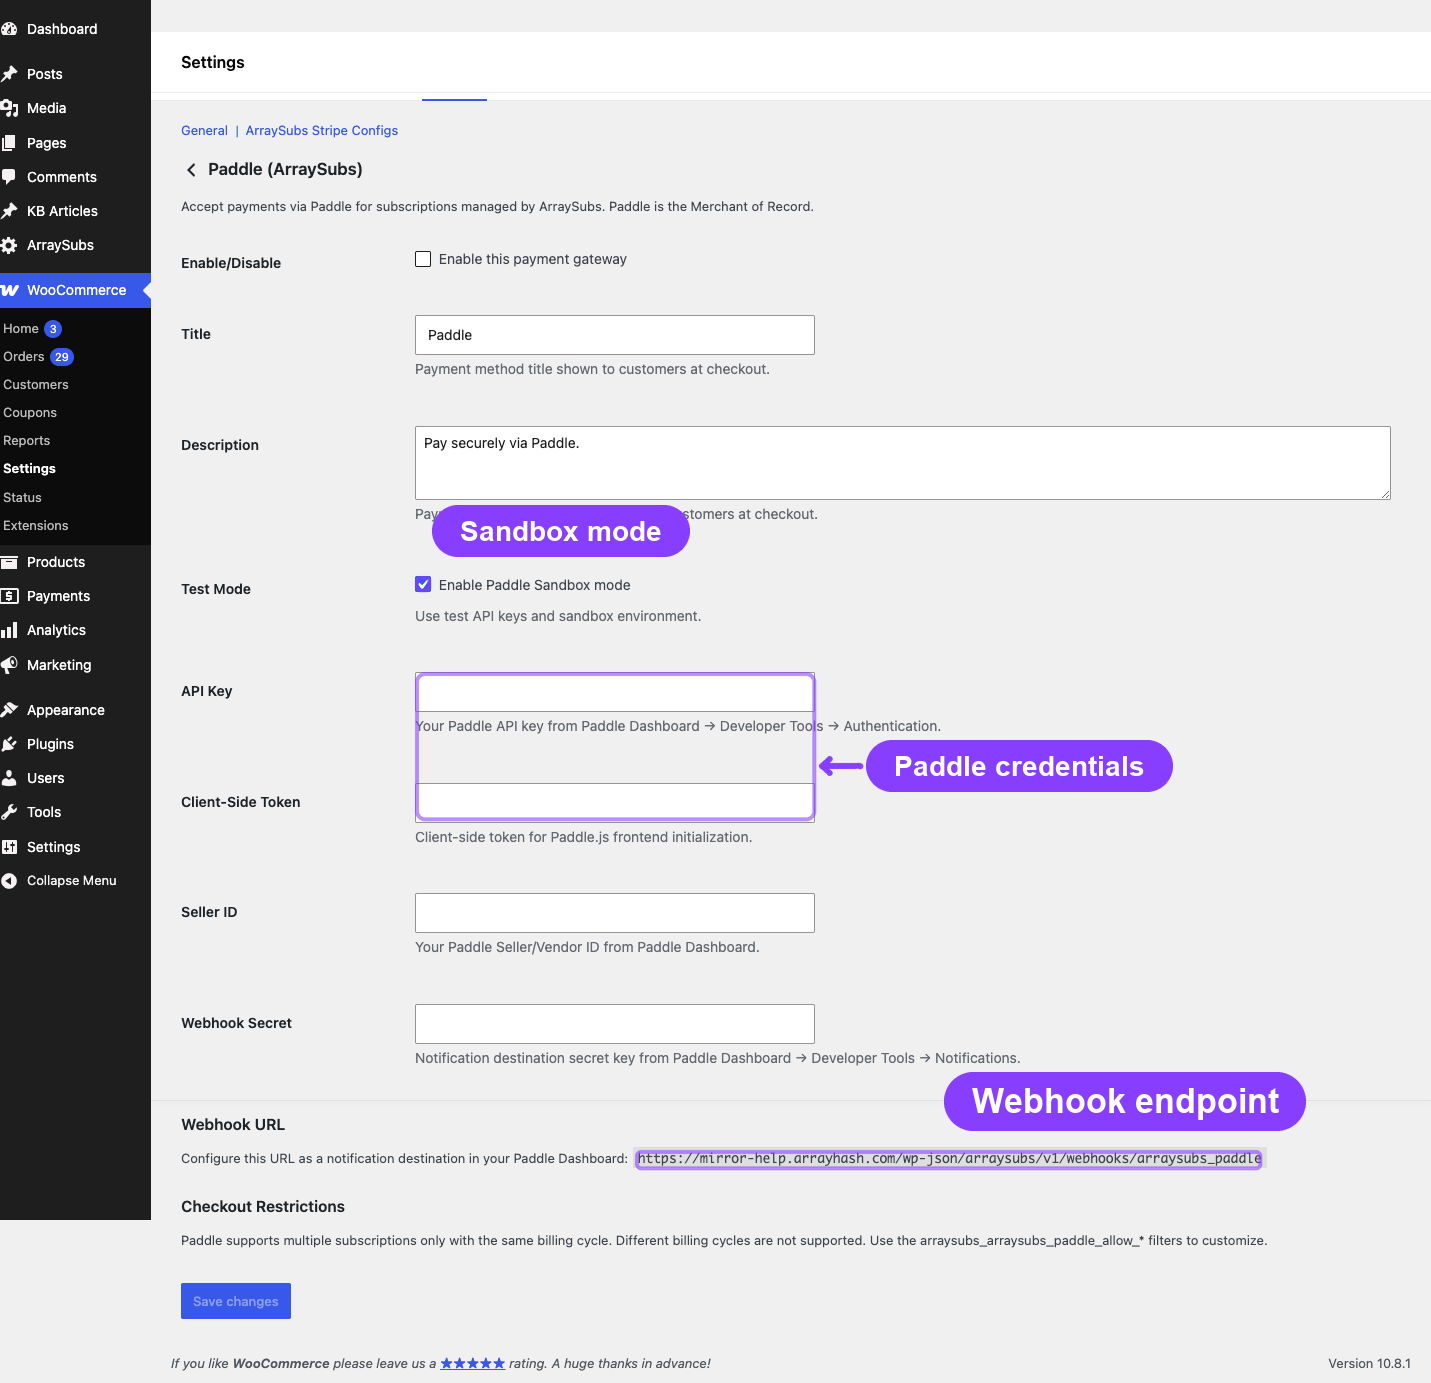The width and height of the screenshot is (1431, 1383).
Task: Click the Checkout Restrictions heading
Action: pos(263,1207)
